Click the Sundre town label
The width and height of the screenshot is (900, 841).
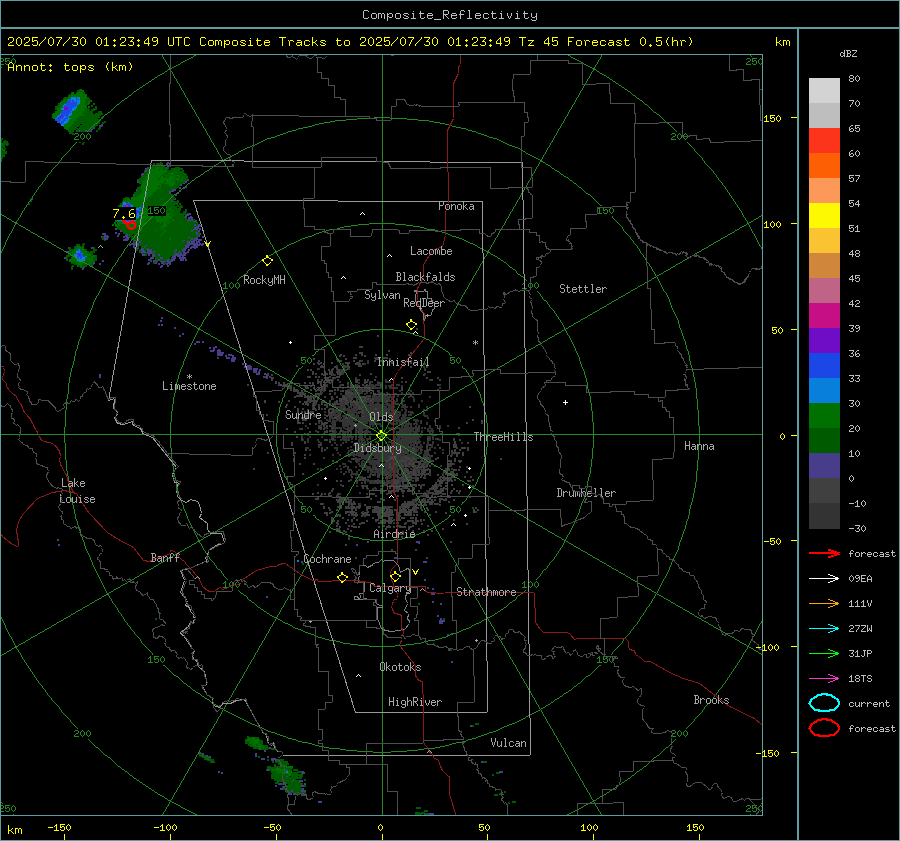coord(303,414)
